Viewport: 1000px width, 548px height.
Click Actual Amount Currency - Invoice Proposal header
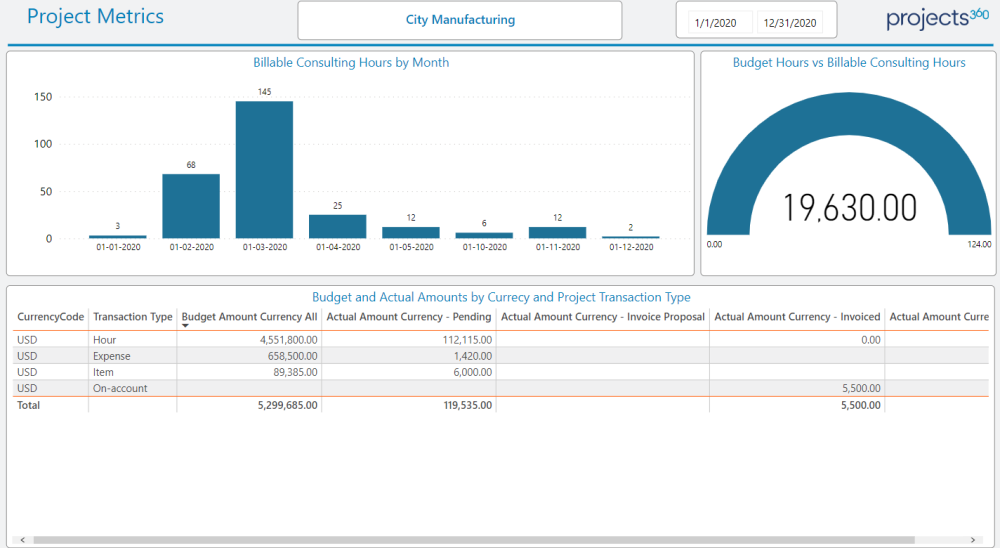click(602, 317)
